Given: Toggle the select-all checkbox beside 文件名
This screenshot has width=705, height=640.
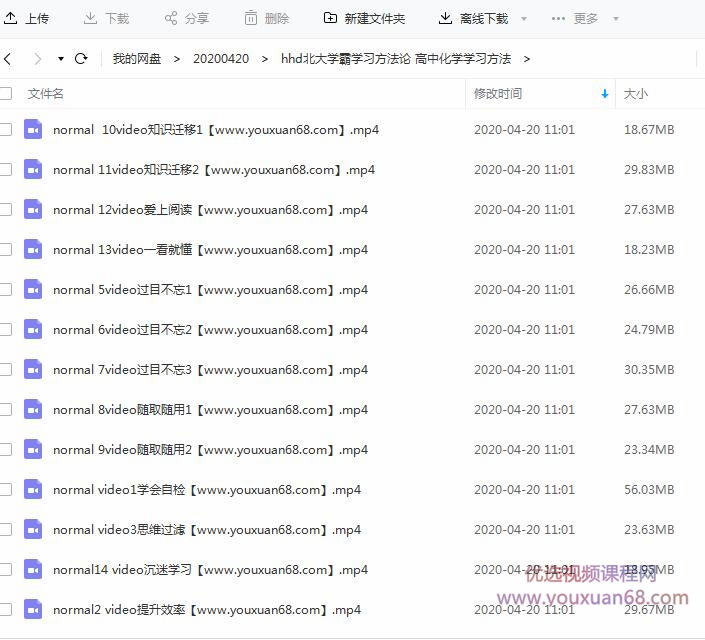Looking at the screenshot, I should [5, 94].
